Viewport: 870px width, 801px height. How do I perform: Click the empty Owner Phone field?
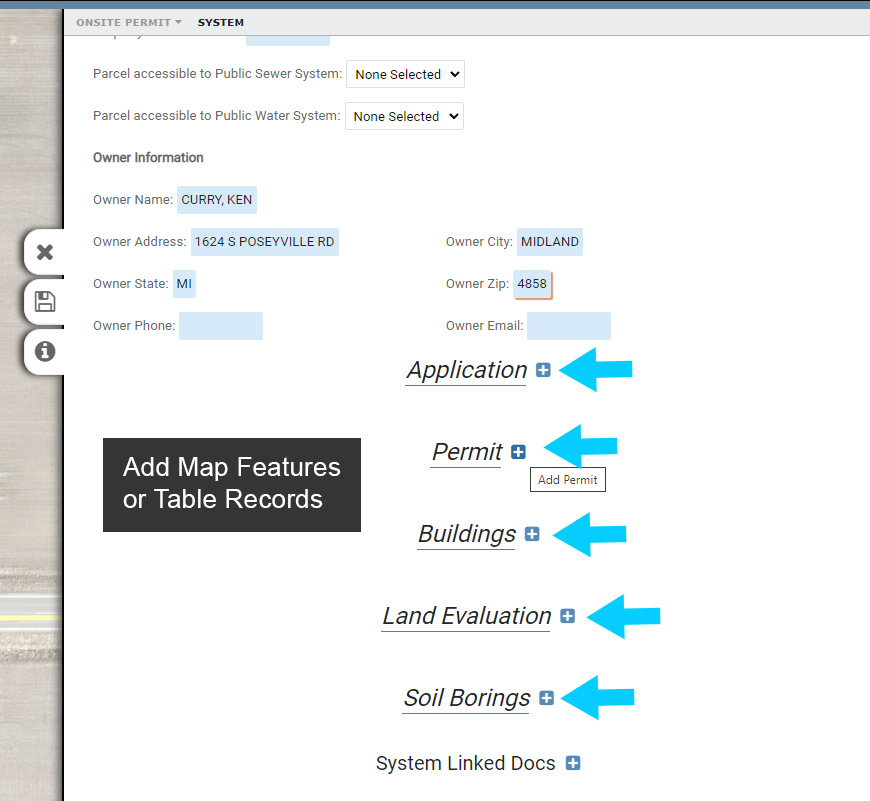[x=221, y=326]
